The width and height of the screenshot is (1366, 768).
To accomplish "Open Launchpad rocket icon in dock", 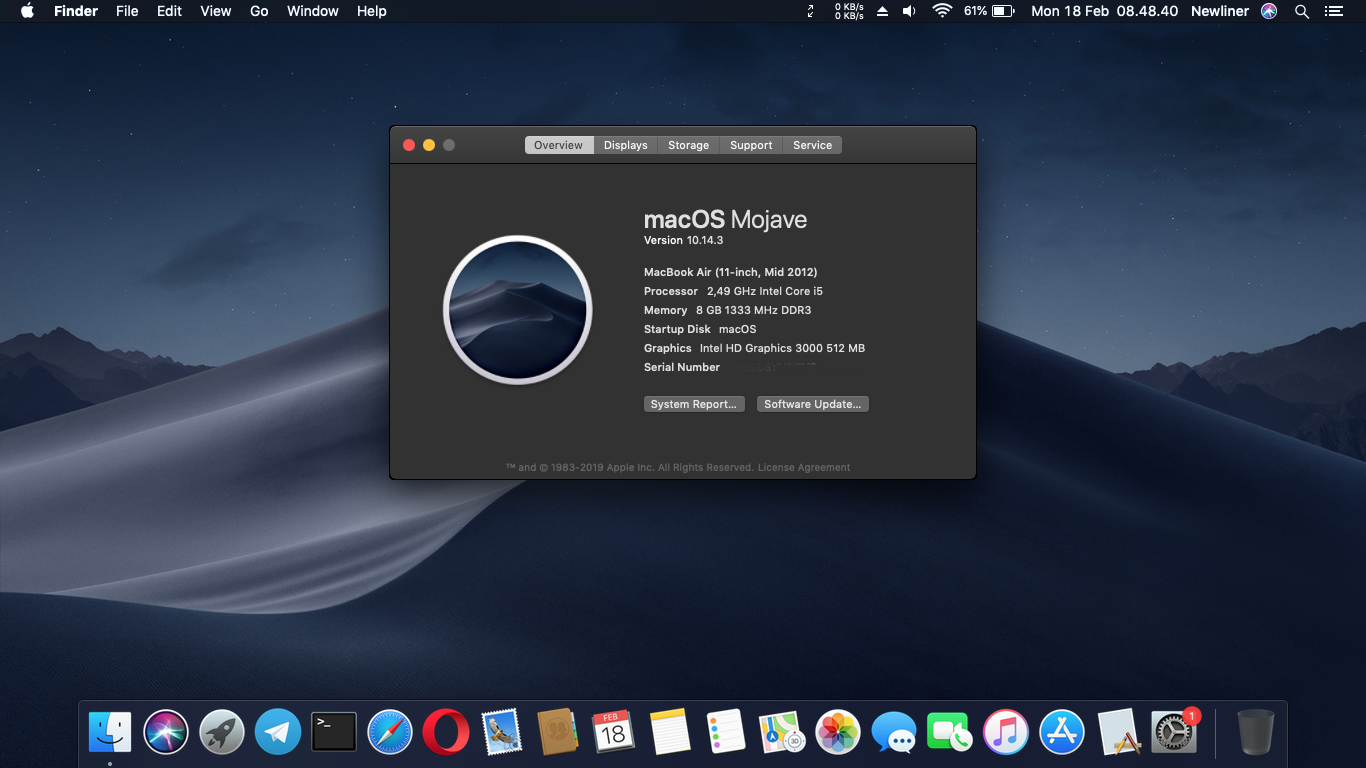I will click(222, 732).
